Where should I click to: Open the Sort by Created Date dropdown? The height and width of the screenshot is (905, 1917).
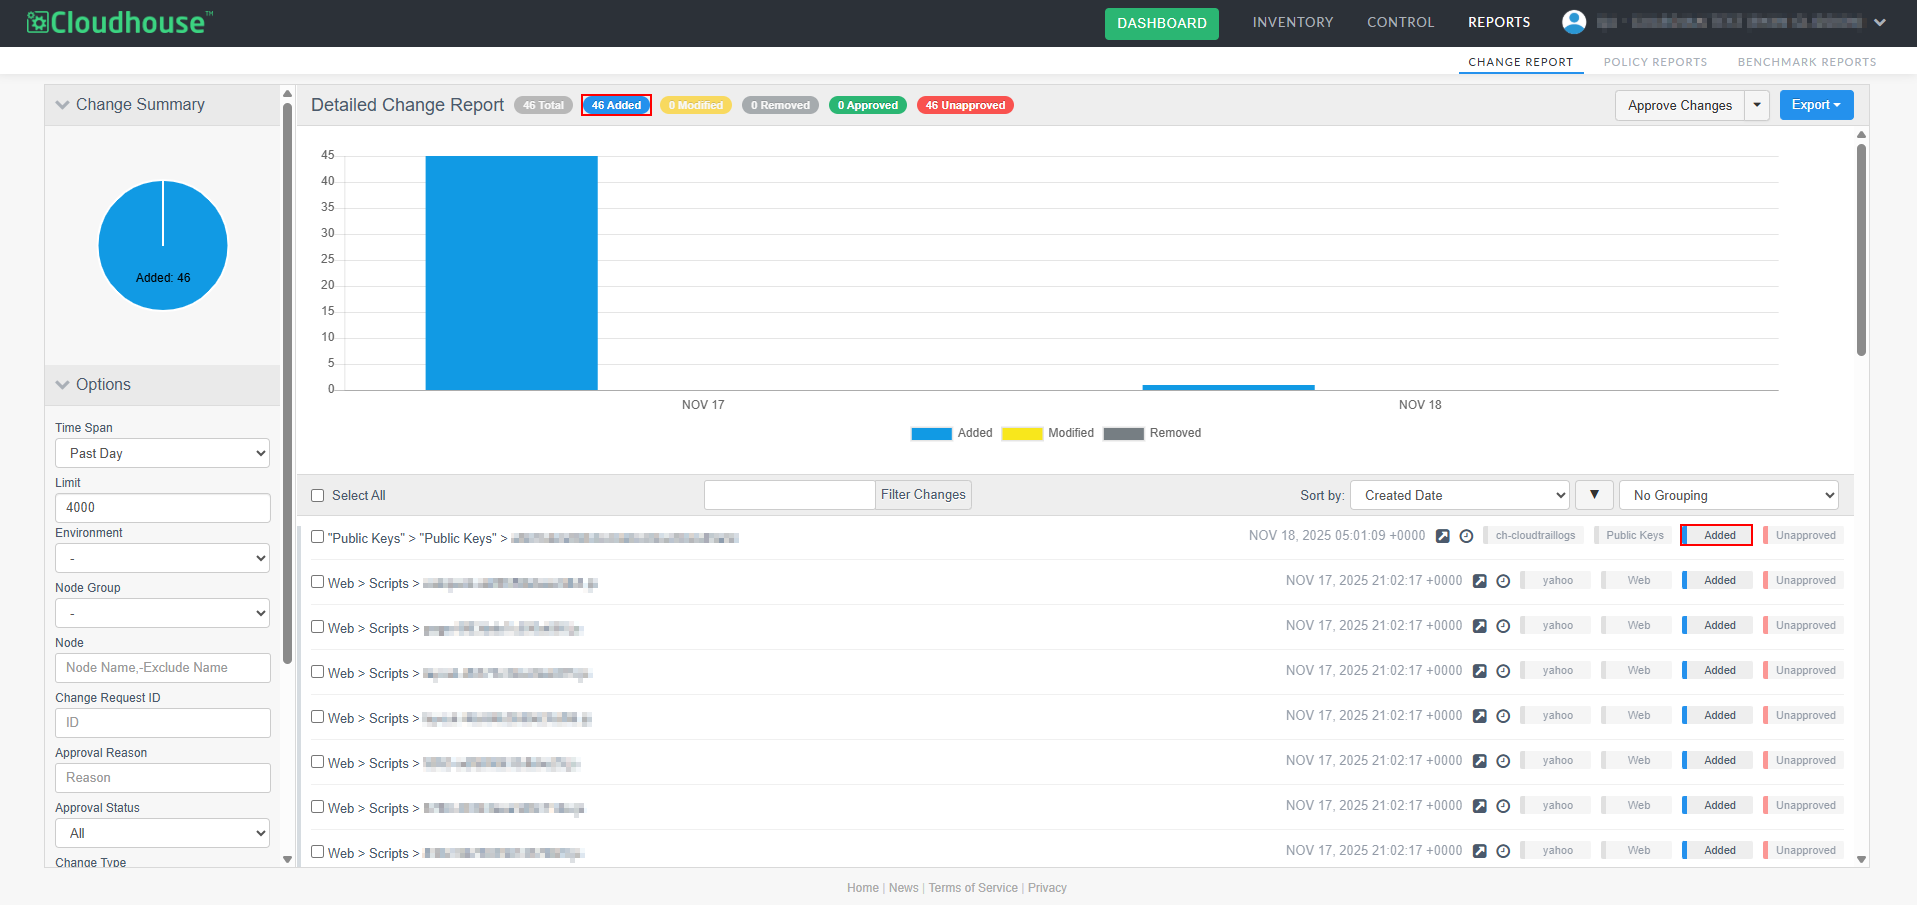(x=1460, y=495)
